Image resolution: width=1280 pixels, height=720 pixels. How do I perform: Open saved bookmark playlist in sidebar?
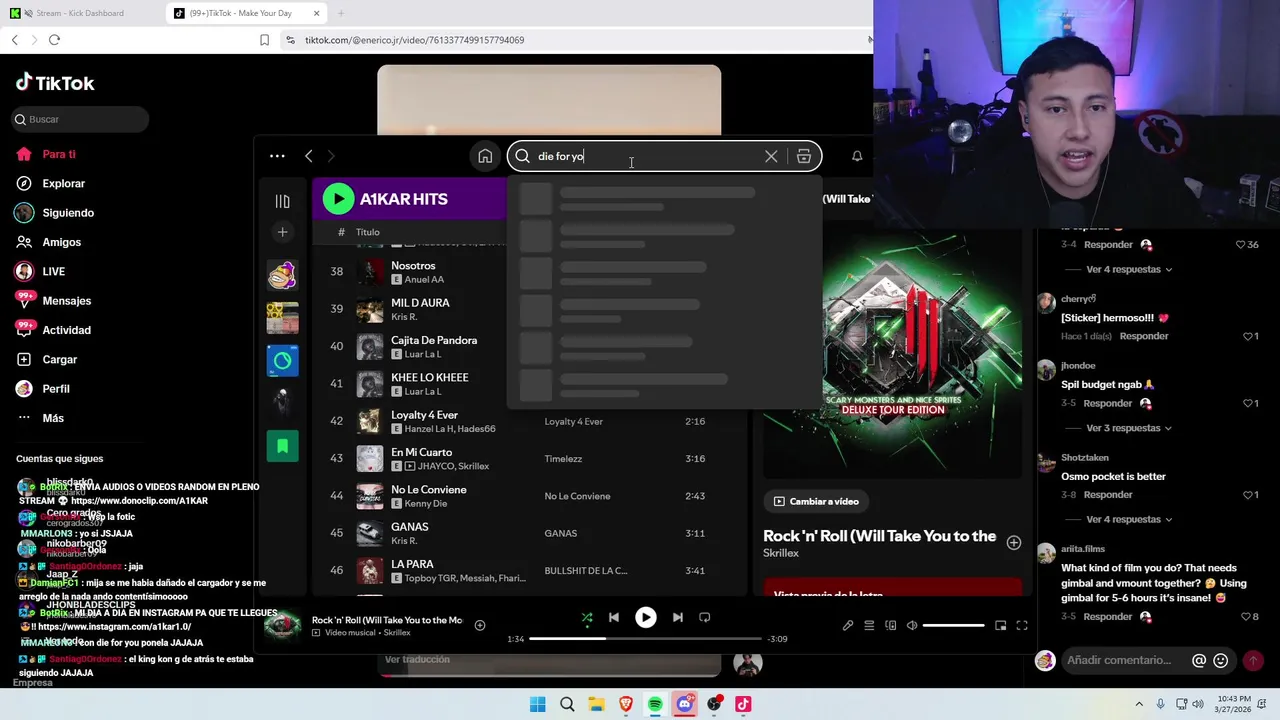(282, 446)
